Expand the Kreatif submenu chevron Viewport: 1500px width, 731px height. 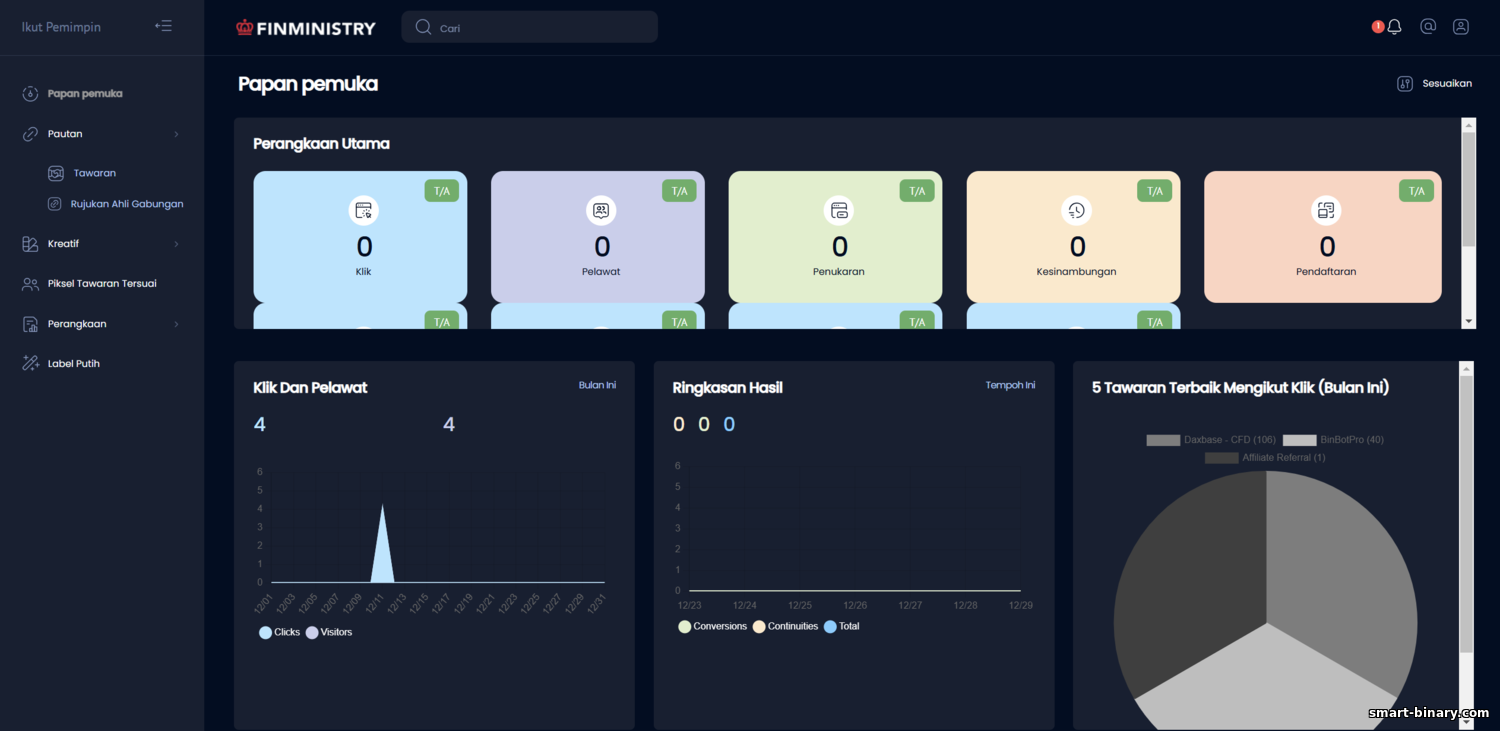coord(176,244)
